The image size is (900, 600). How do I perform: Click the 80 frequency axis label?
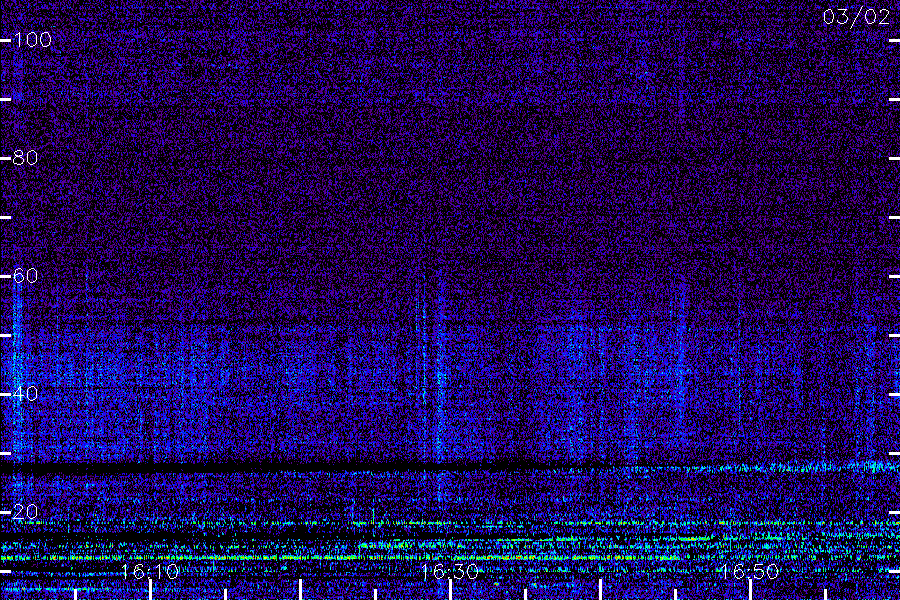[x=25, y=158]
